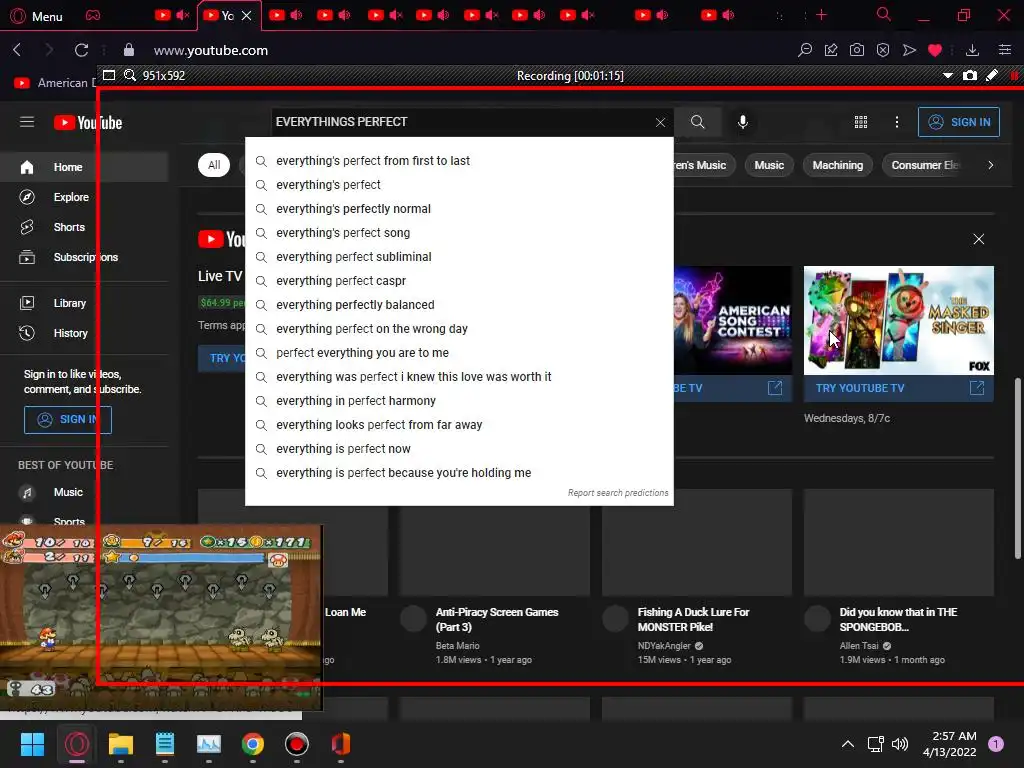Open a new tab with plus icon
The image size is (1024, 768).
[822, 15]
